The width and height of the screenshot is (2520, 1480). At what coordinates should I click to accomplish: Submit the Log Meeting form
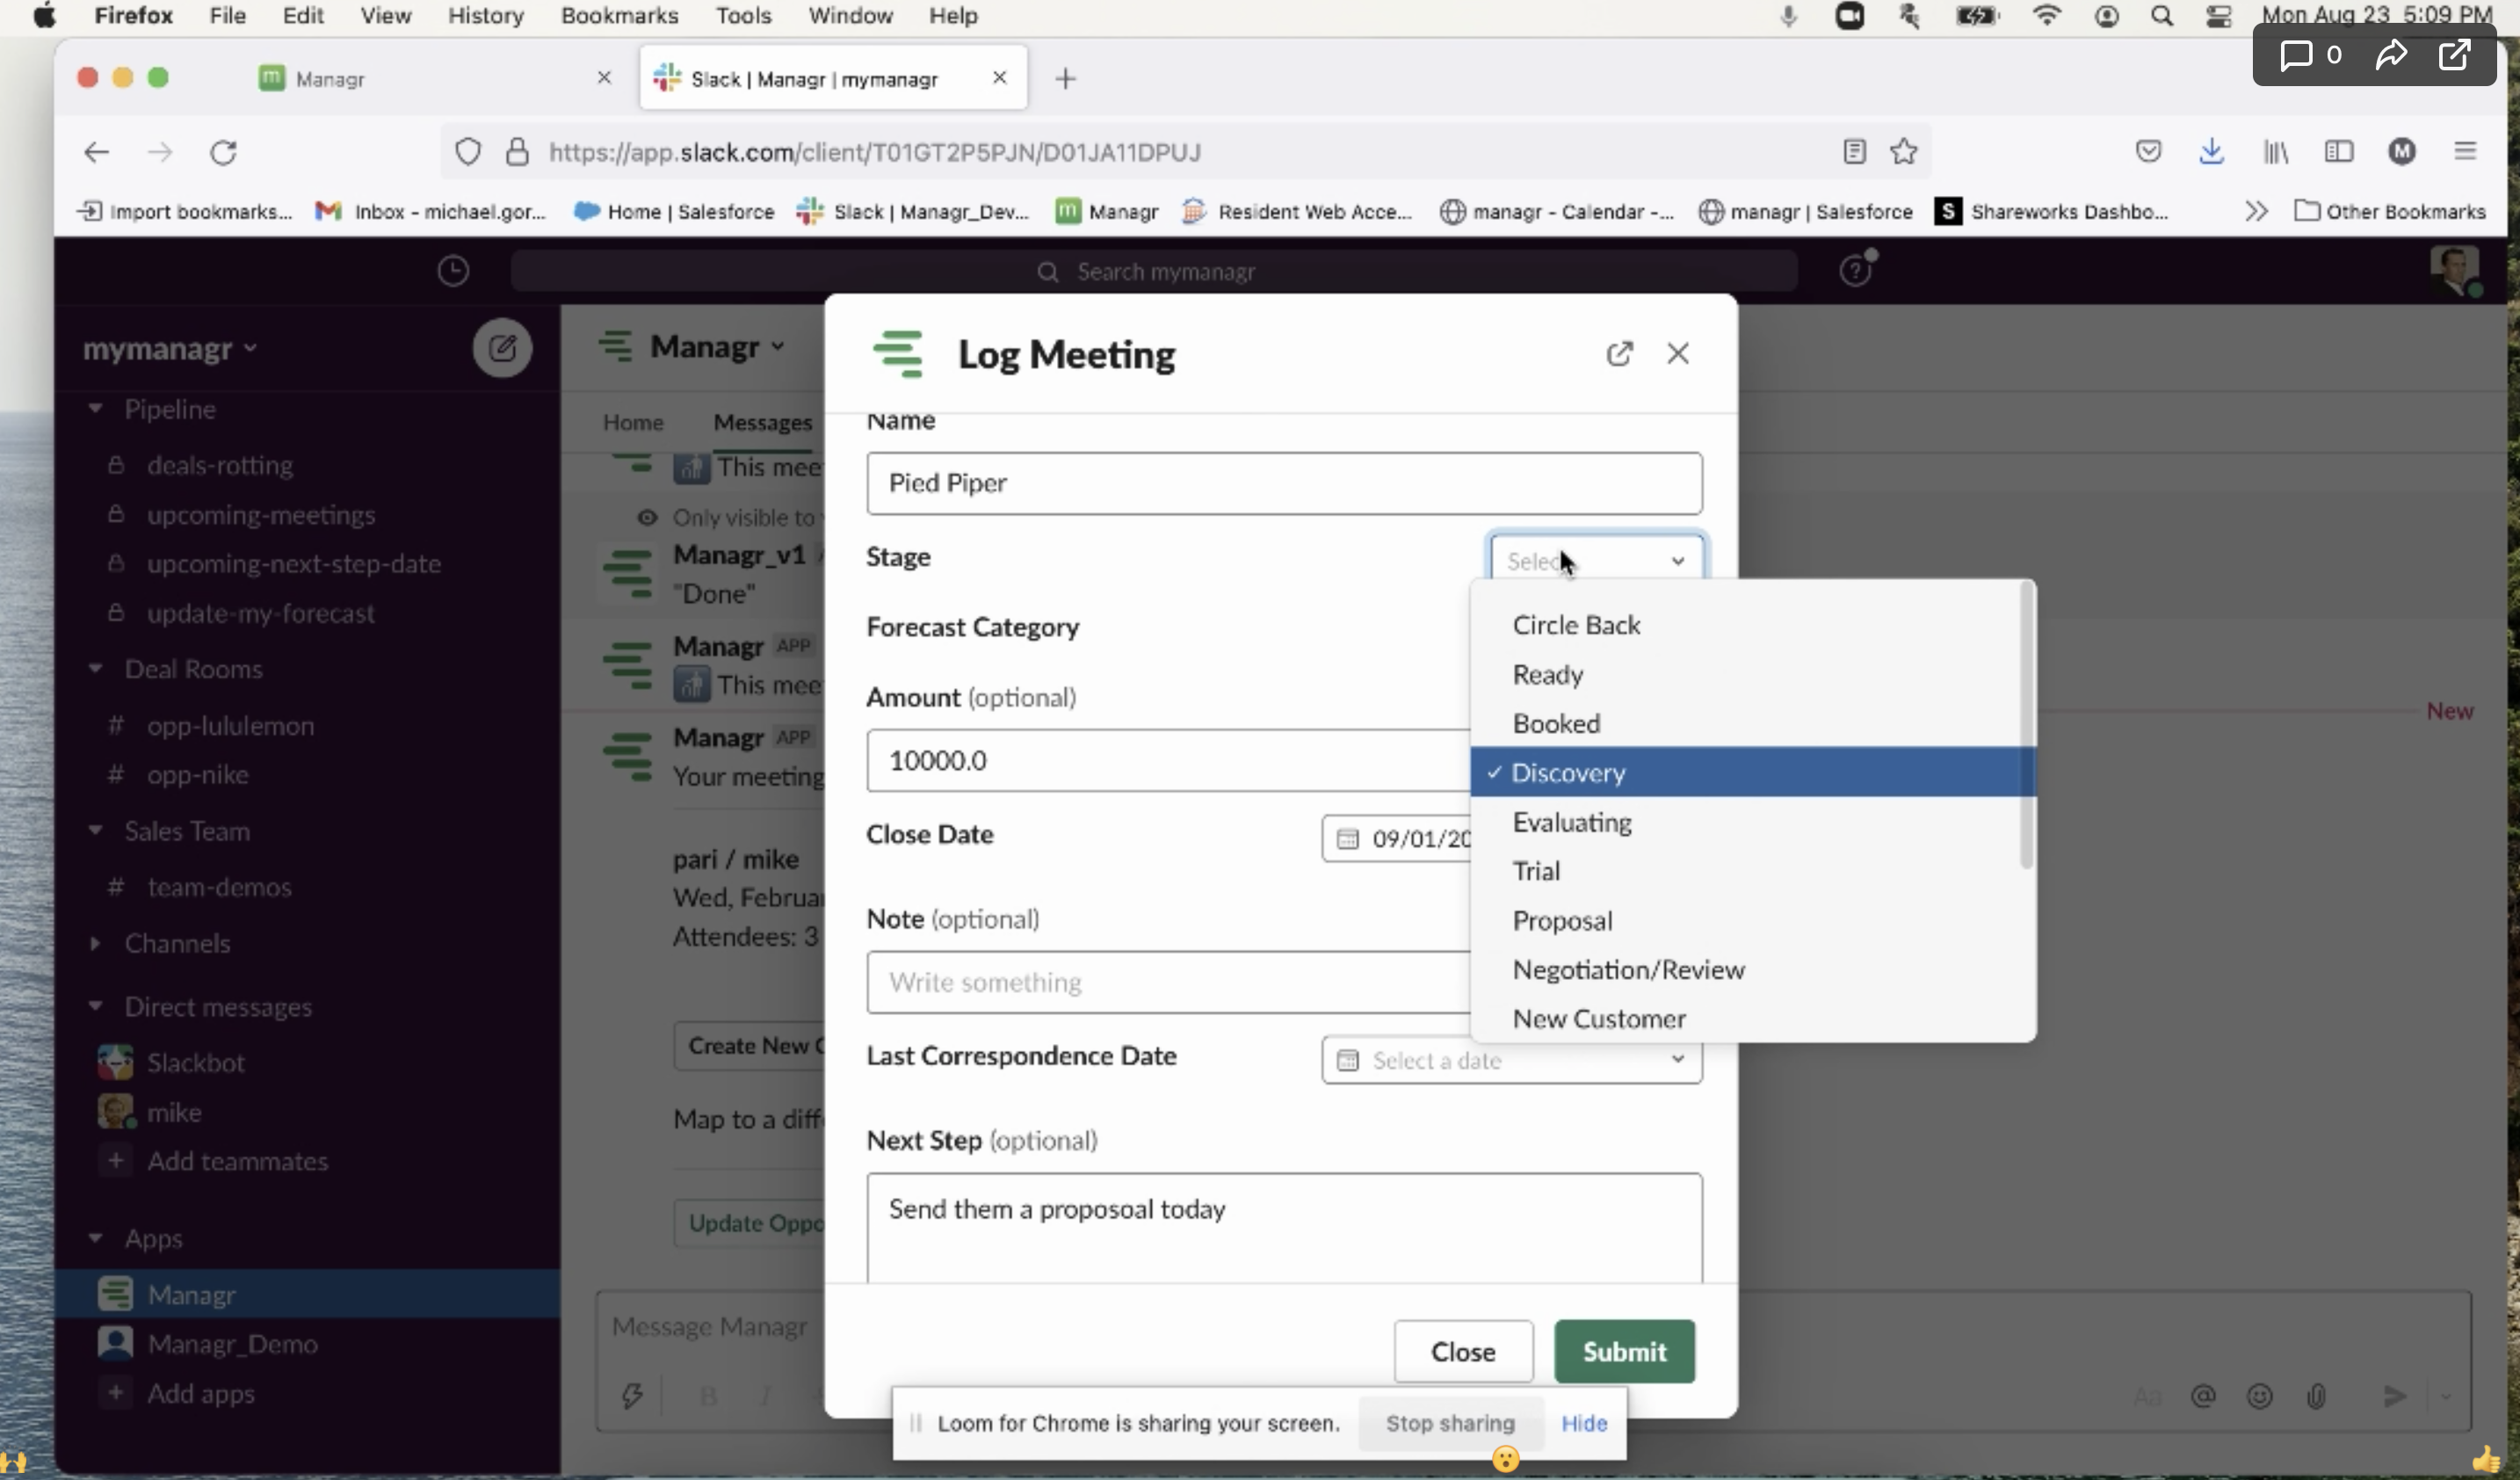coord(1623,1351)
